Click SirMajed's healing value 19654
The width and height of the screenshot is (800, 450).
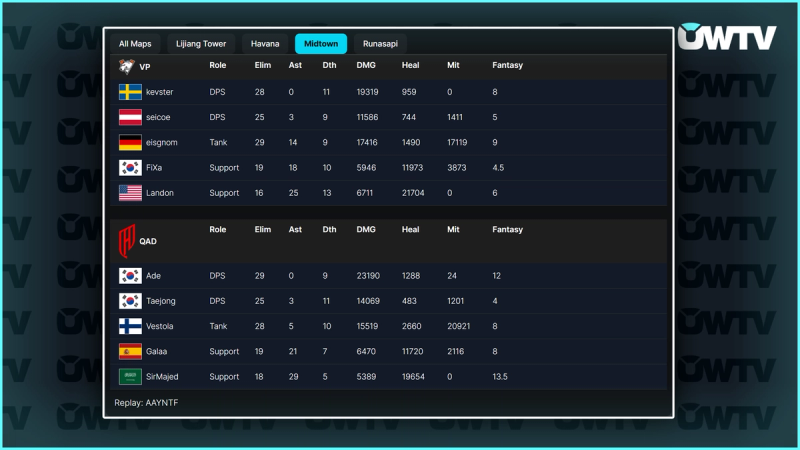pyautogui.click(x=413, y=377)
